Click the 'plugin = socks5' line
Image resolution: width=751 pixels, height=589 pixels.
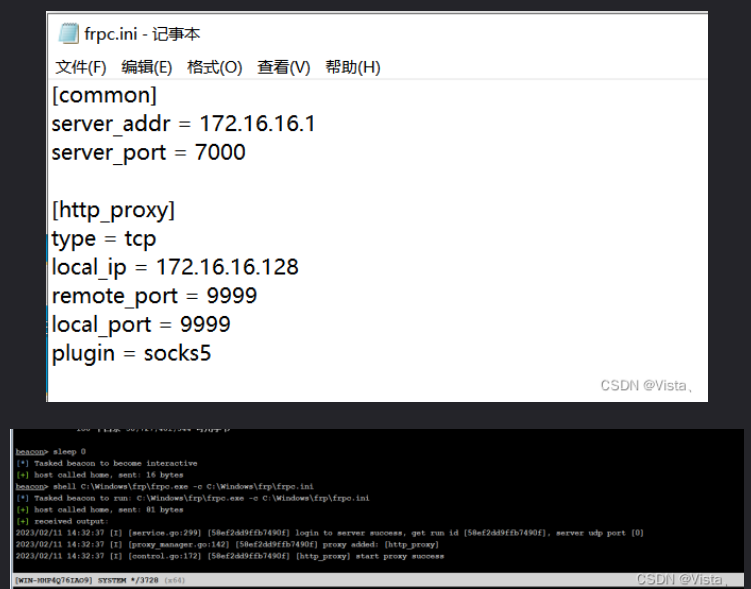(x=131, y=353)
